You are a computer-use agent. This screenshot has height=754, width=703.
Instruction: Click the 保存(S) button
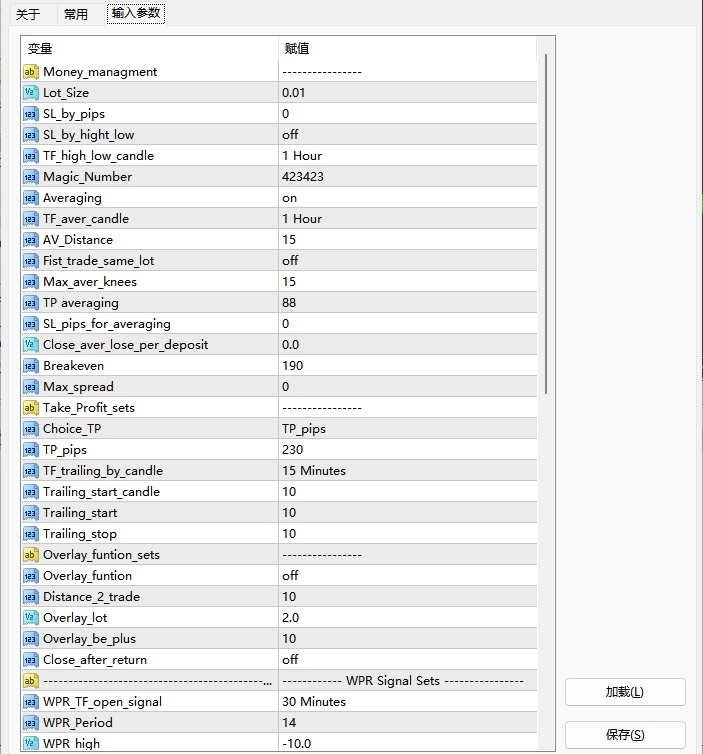pyautogui.click(x=624, y=735)
